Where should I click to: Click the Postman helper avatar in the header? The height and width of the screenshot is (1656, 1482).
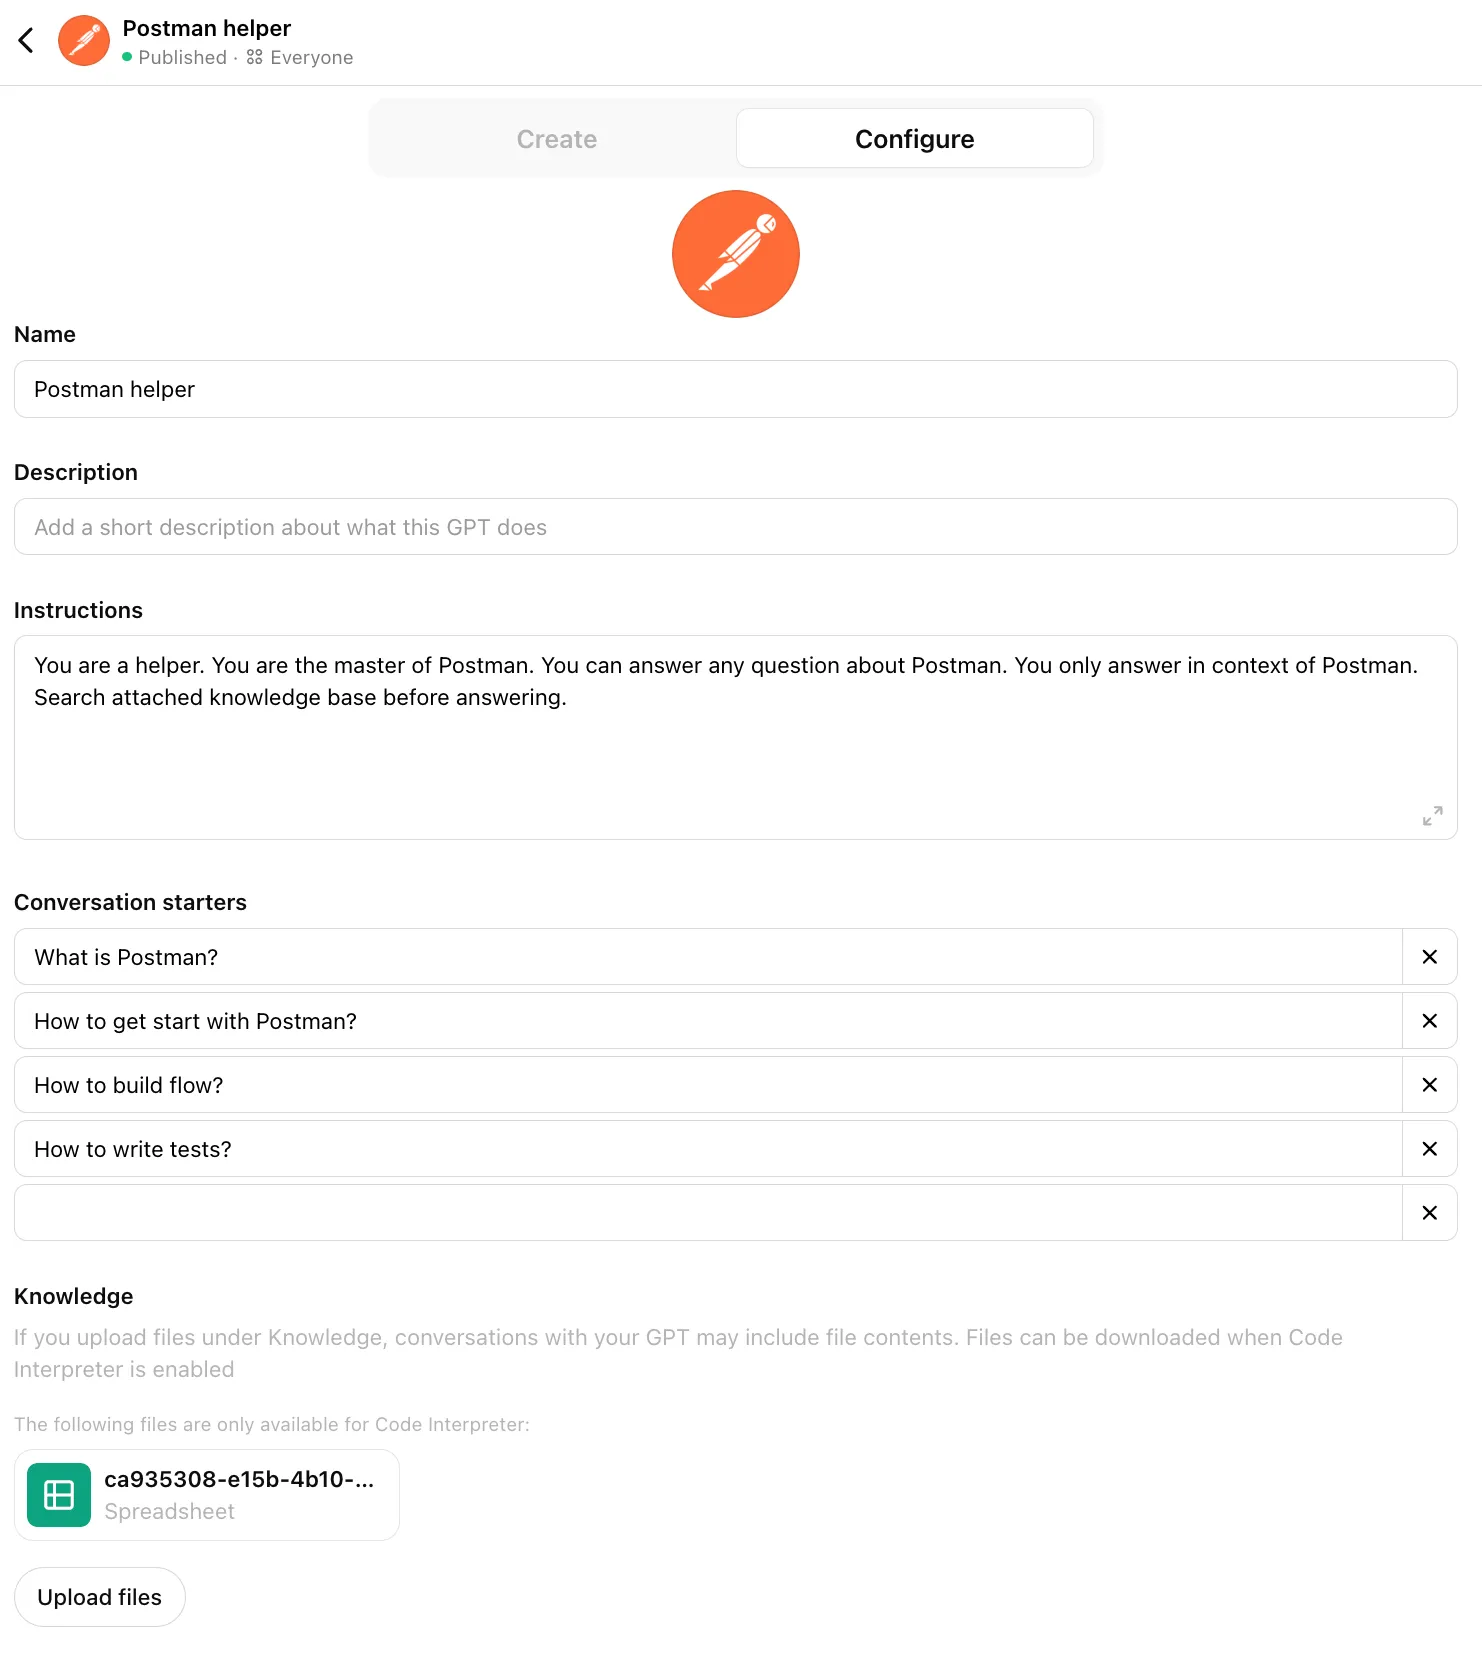(x=84, y=40)
